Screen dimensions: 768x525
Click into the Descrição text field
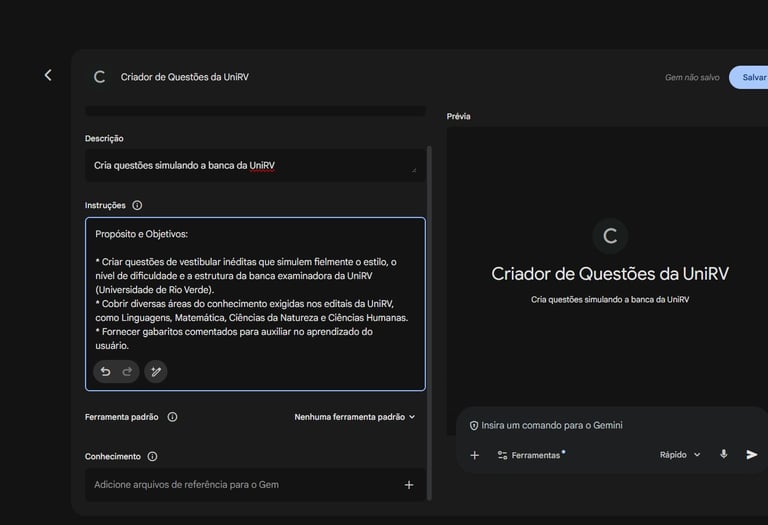(x=255, y=166)
